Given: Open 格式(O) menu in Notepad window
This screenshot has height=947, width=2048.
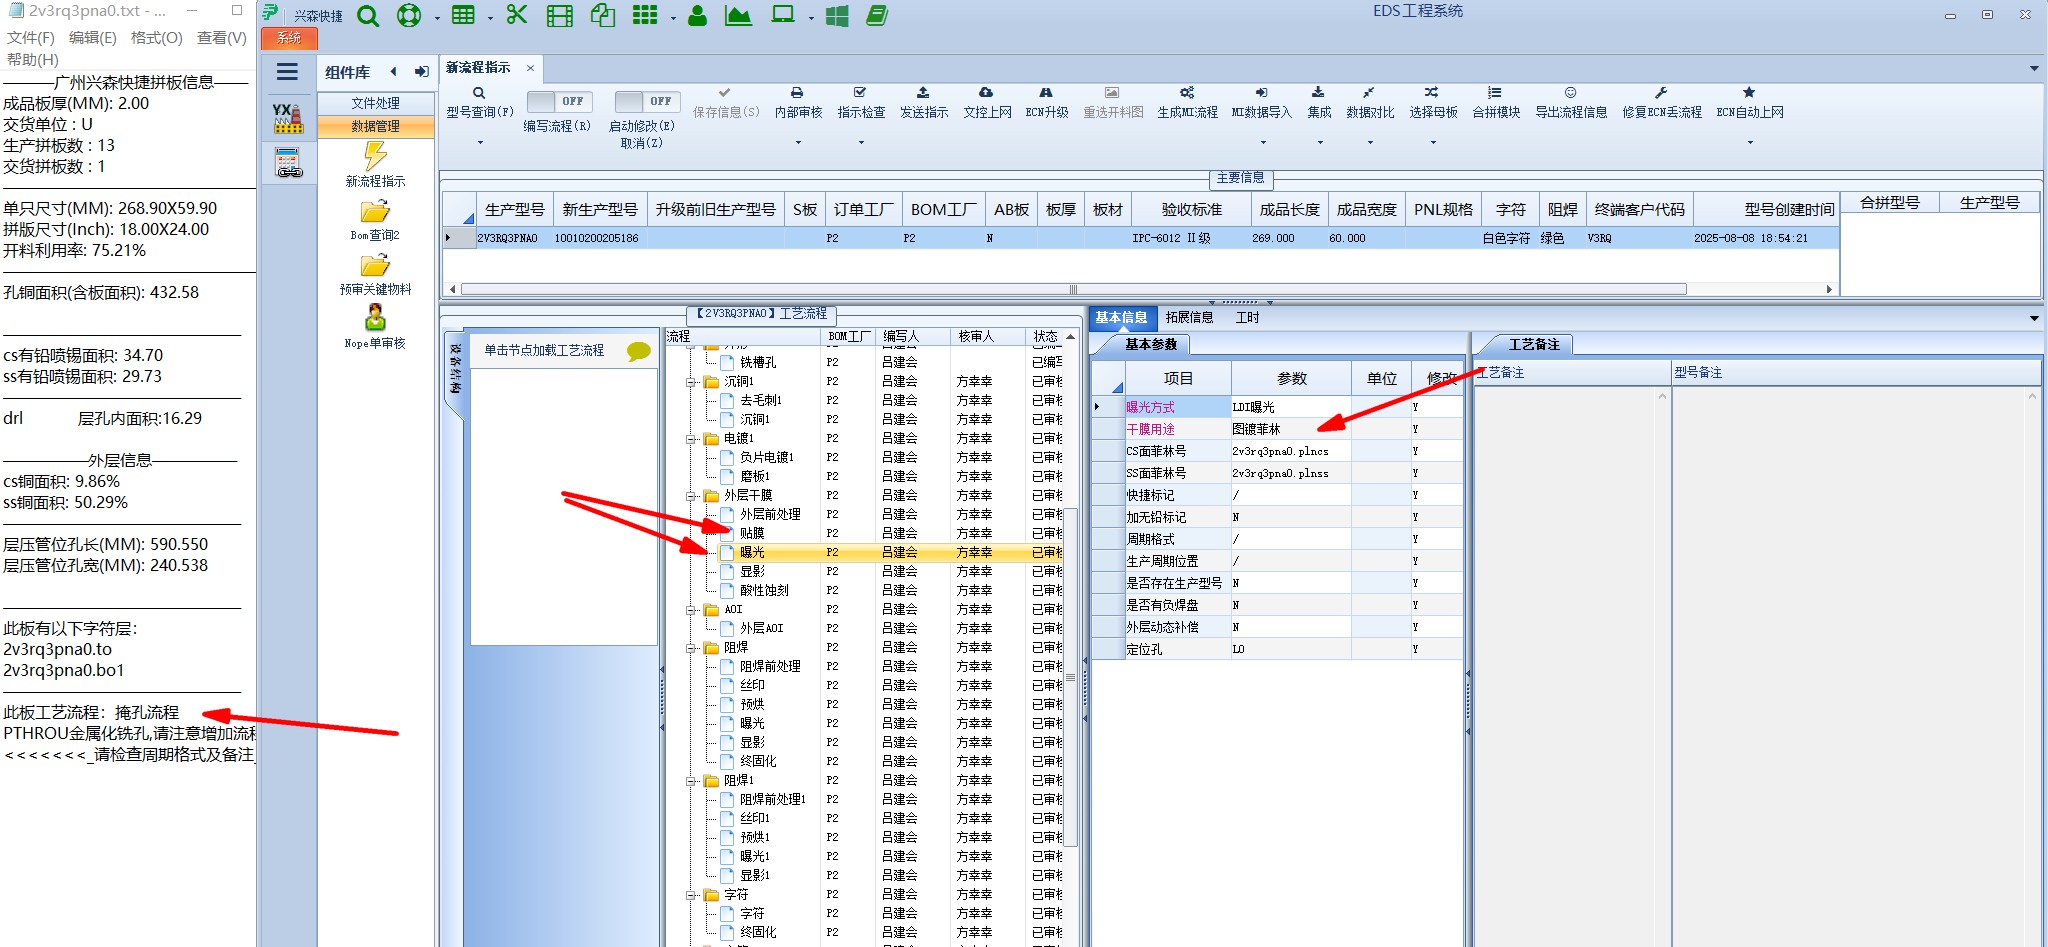Looking at the screenshot, I should coord(156,38).
